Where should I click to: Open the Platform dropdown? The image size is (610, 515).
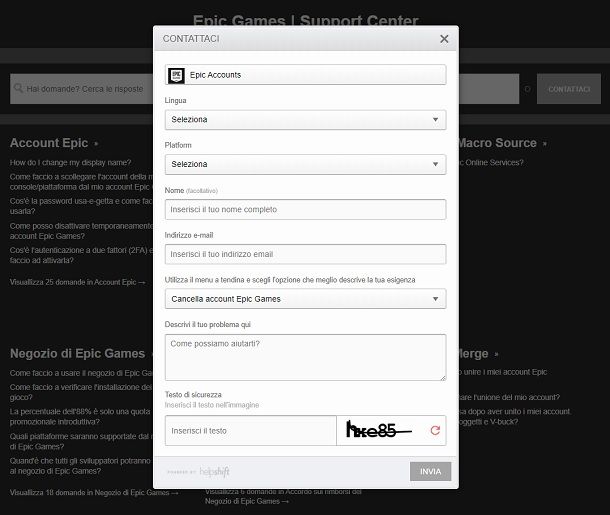point(305,165)
